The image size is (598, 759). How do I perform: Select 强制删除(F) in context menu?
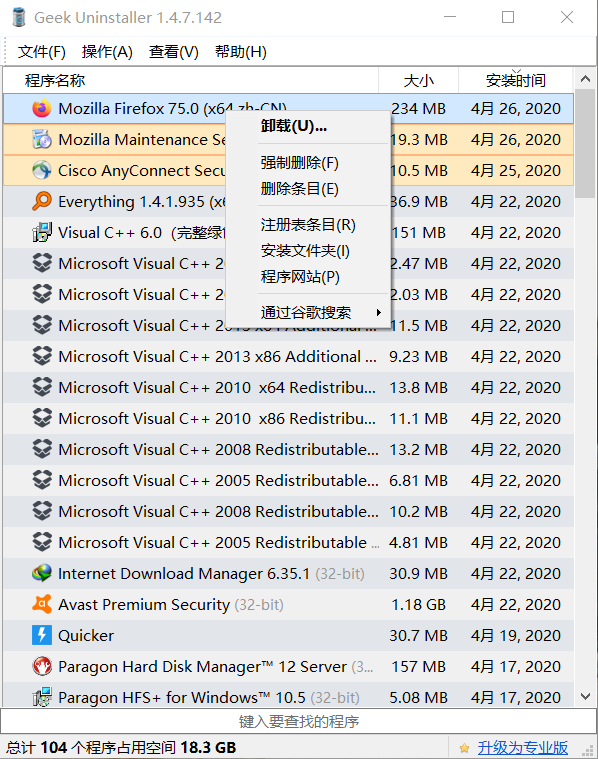tap(299, 163)
